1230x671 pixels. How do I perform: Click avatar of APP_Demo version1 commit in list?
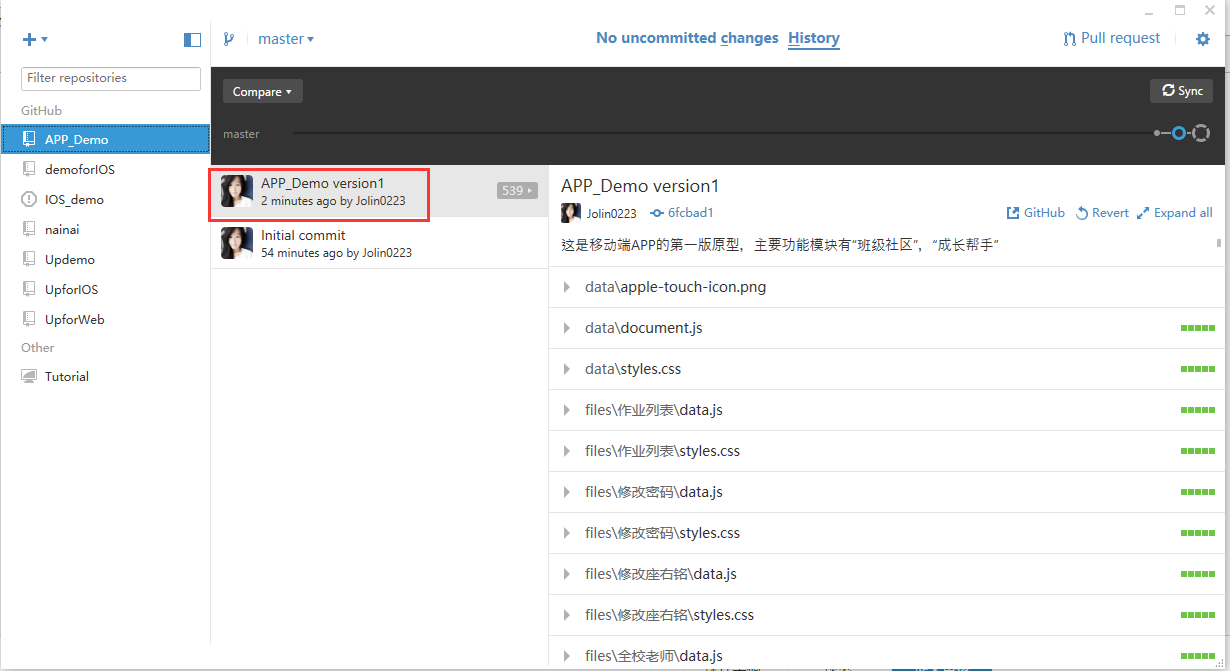click(x=237, y=191)
